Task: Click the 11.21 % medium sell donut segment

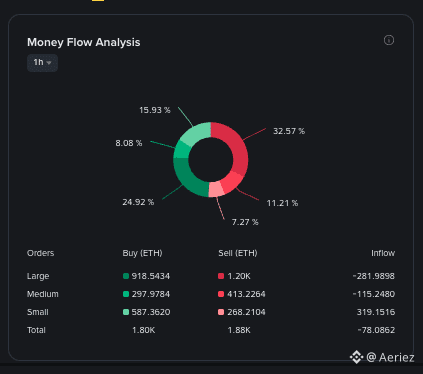Action: coord(233,182)
